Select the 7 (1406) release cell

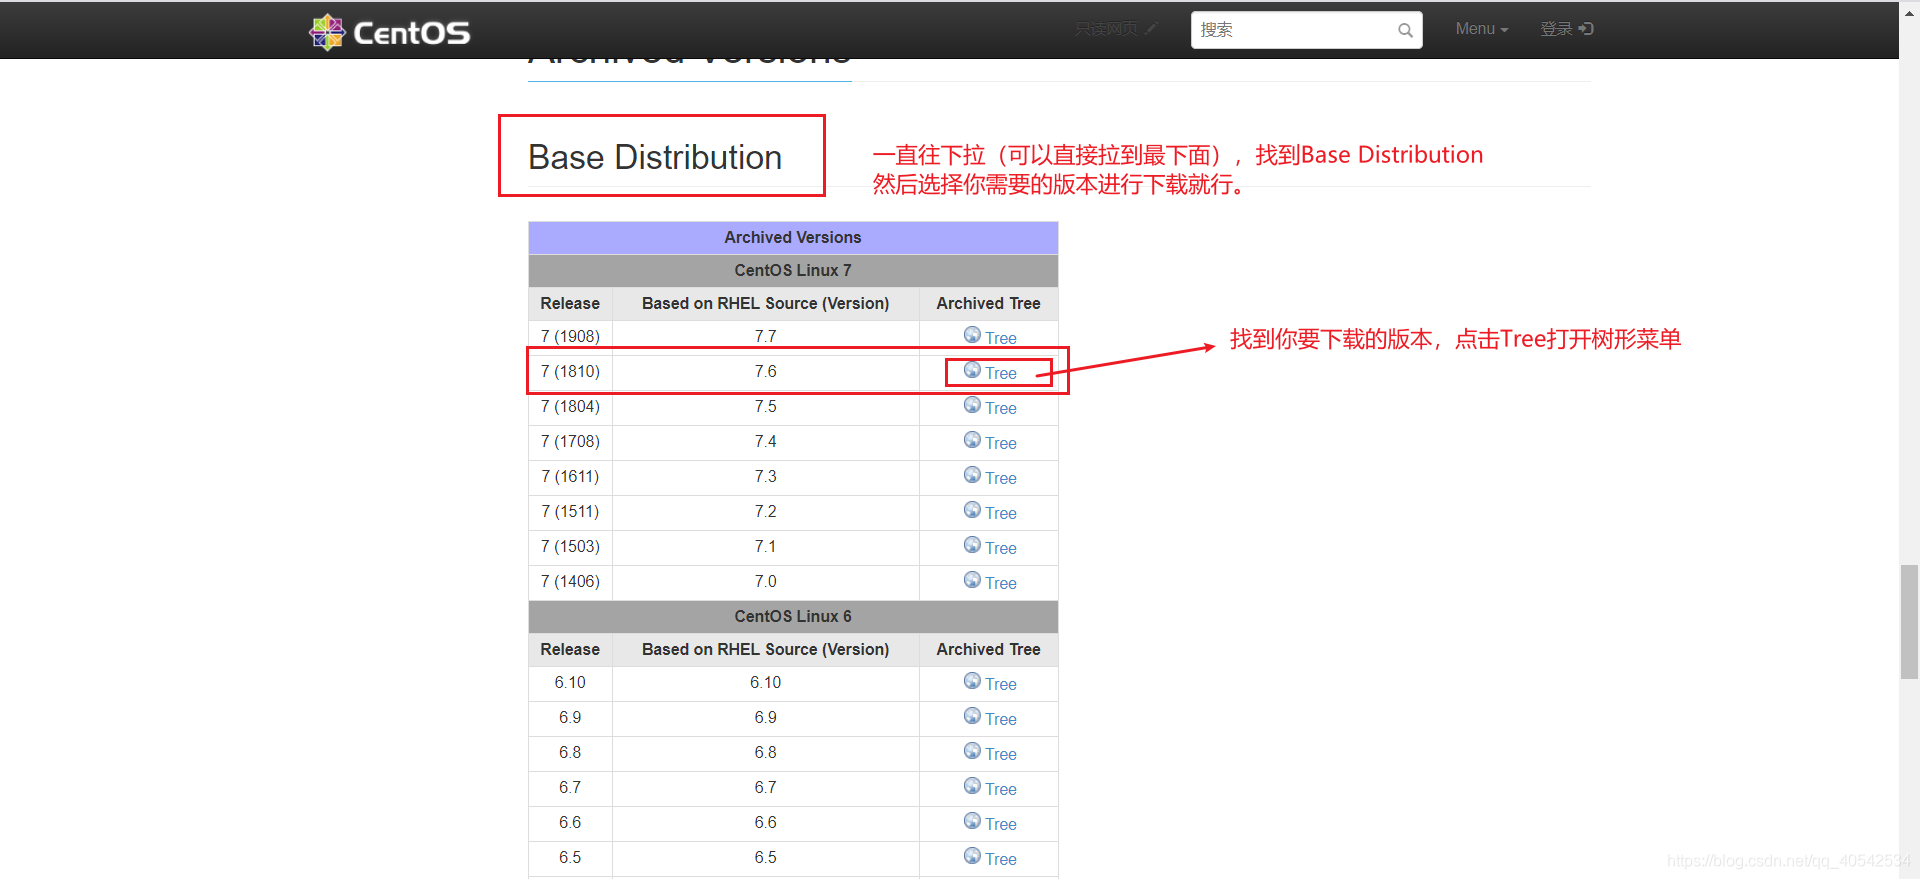[570, 581]
